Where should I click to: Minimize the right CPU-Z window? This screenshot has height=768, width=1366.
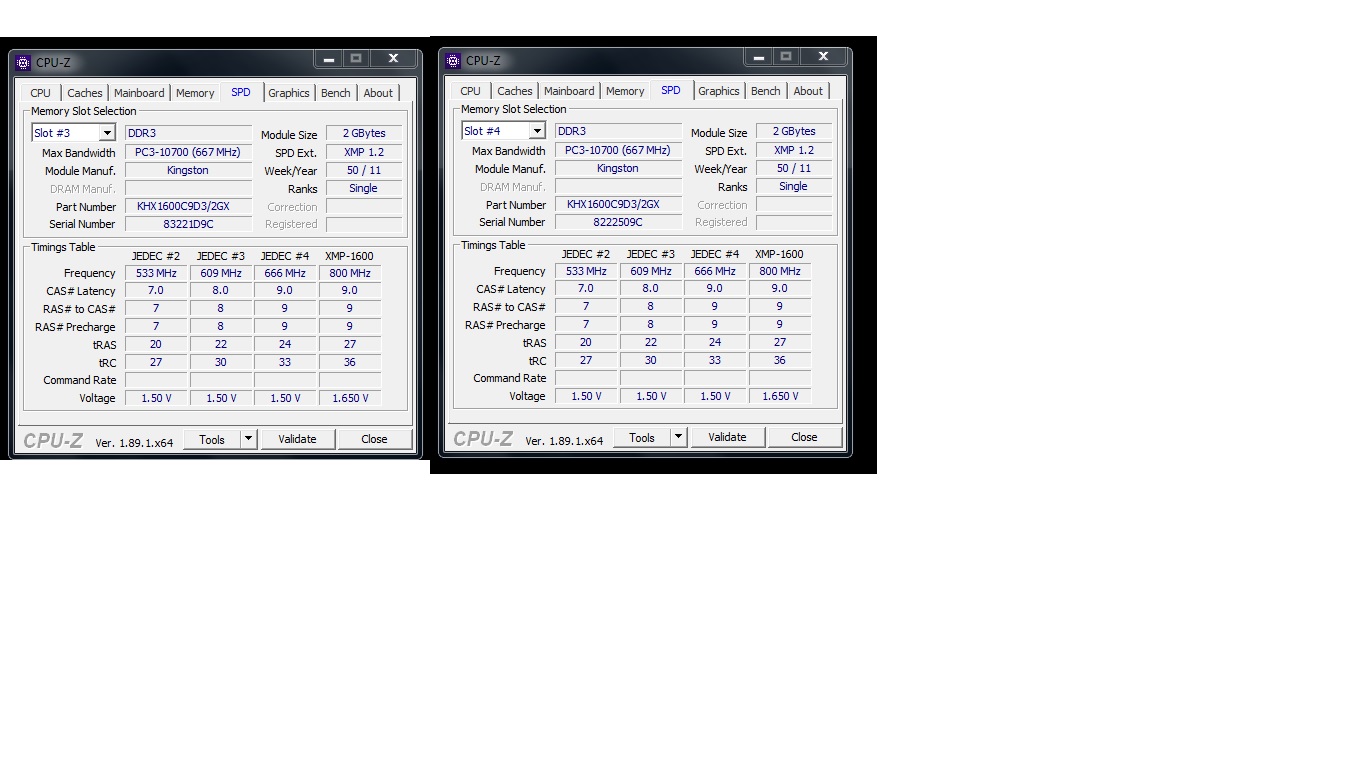pos(759,57)
